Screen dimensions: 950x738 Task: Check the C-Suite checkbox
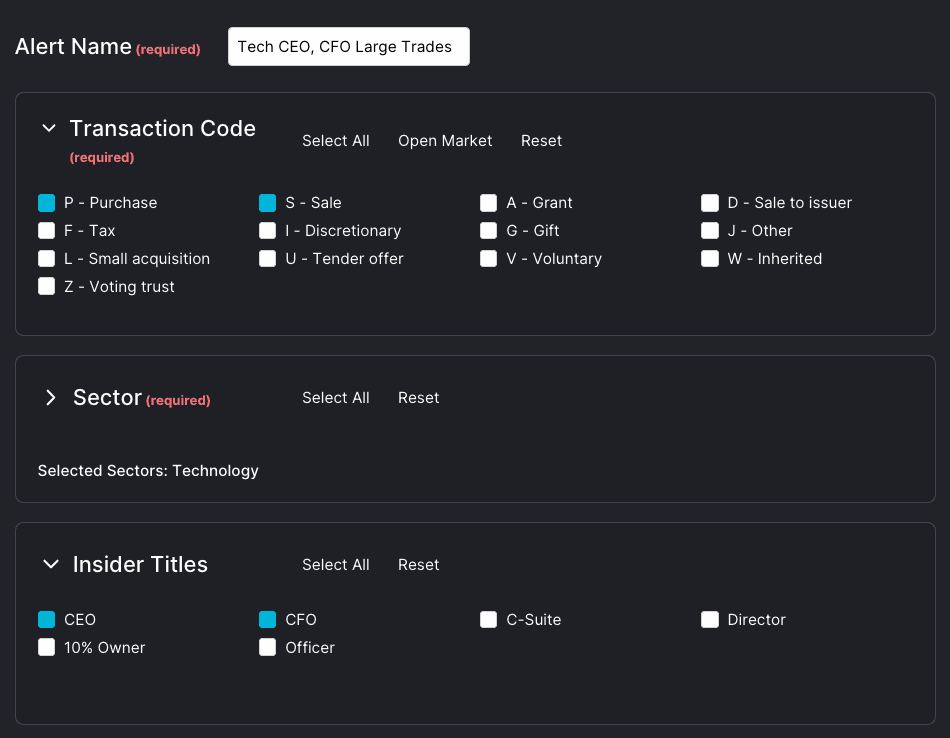click(x=488, y=620)
